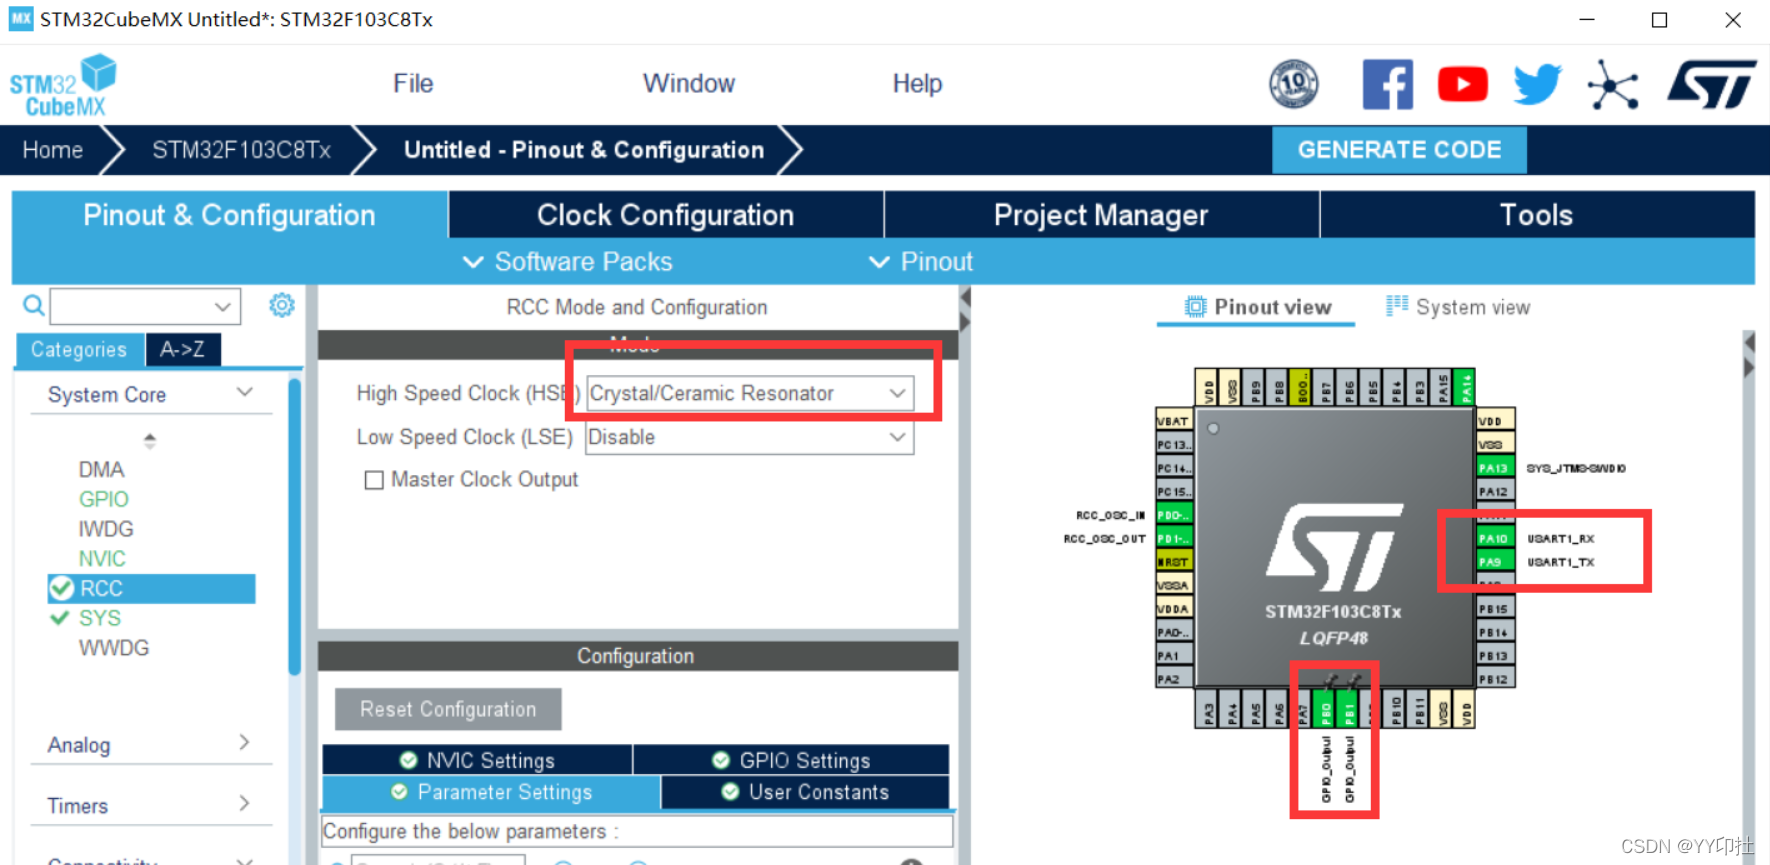The image size is (1770, 865).
Task: Open the Low Speed Clock (LSE) dropdown
Action: click(749, 437)
